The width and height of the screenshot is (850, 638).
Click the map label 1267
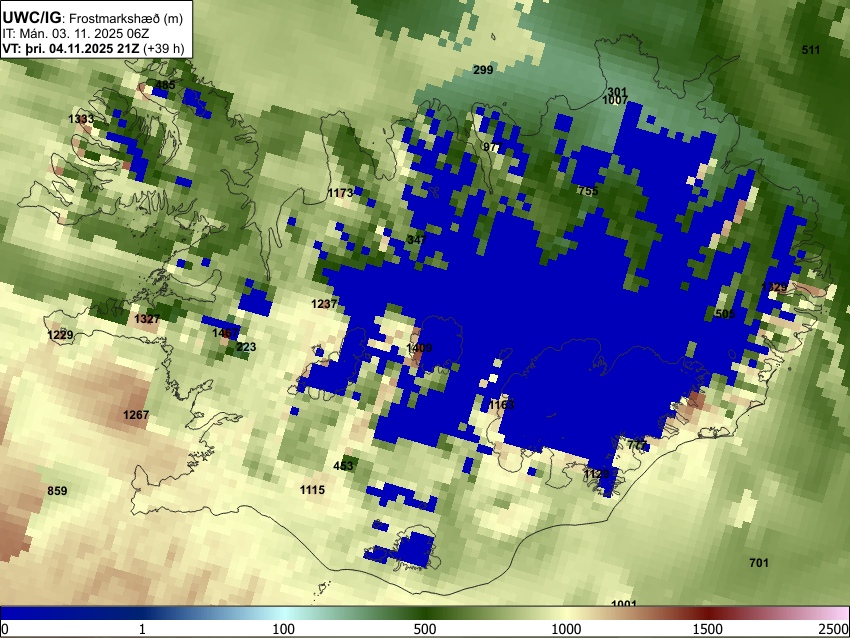pyautogui.click(x=136, y=415)
